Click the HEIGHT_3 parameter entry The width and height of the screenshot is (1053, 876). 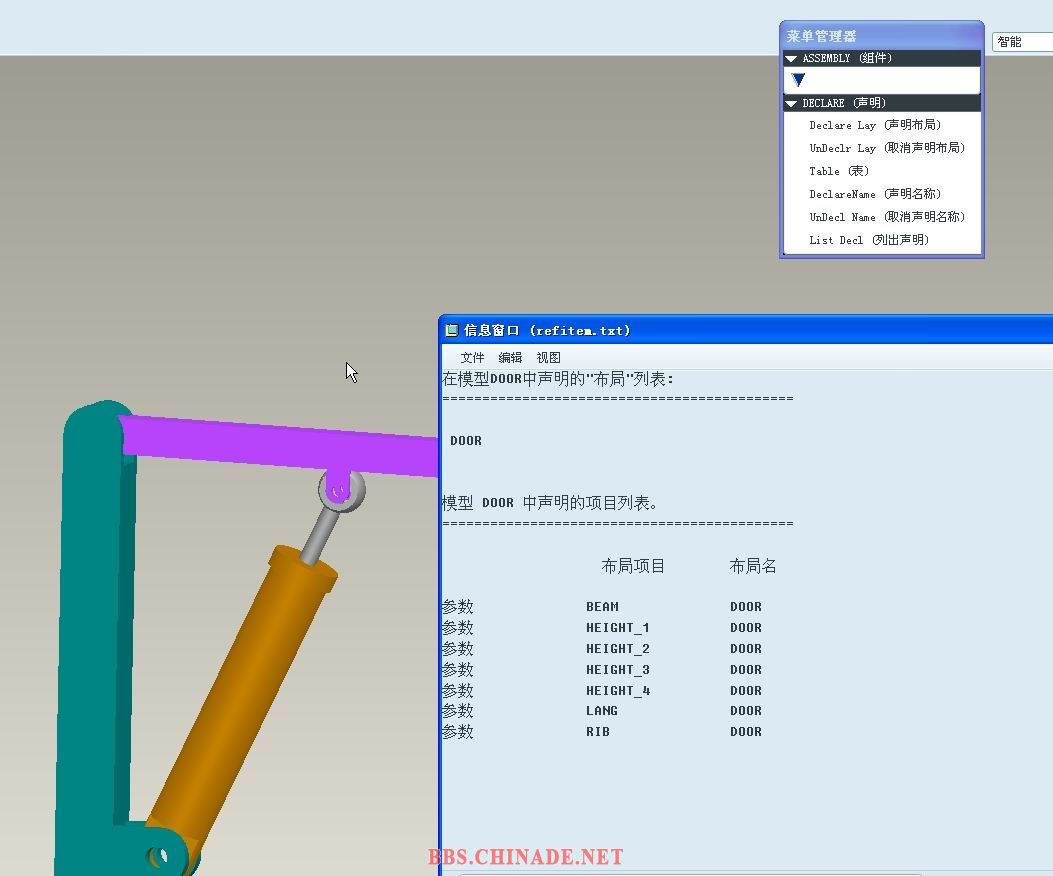[618, 669]
